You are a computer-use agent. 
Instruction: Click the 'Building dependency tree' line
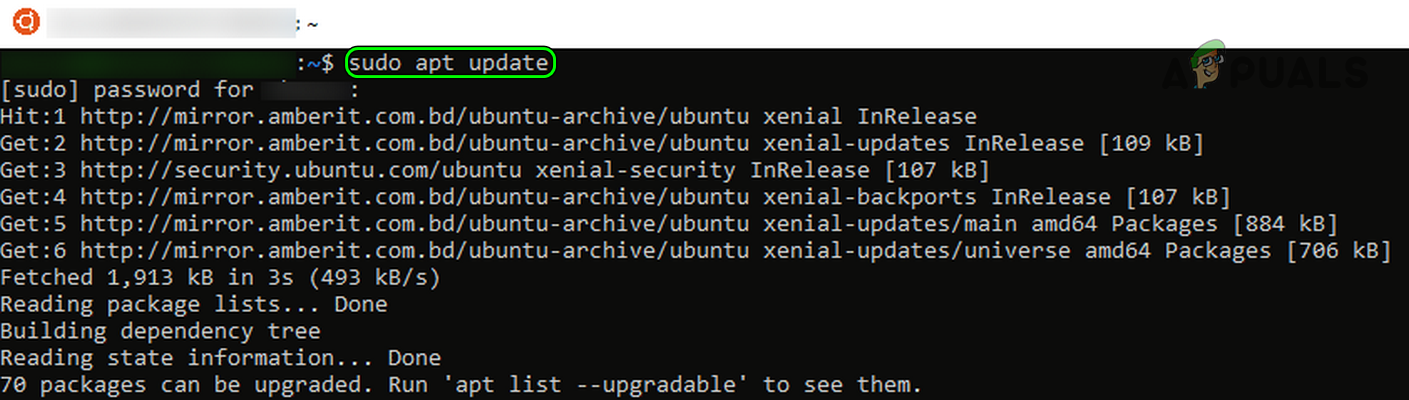click(160, 331)
